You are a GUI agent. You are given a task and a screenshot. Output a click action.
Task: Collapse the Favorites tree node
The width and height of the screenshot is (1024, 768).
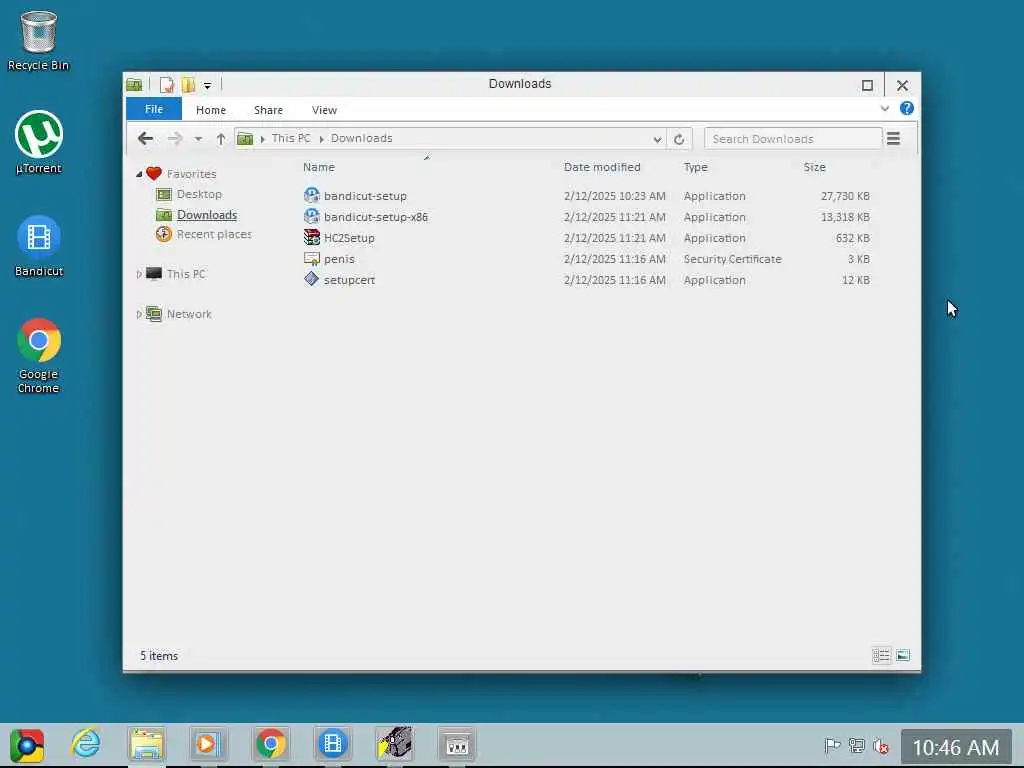pyautogui.click(x=139, y=174)
